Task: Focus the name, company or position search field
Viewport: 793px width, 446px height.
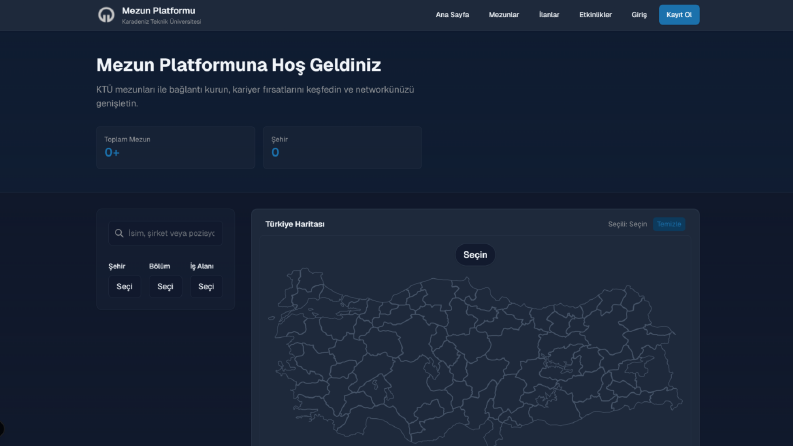Action: (165, 233)
